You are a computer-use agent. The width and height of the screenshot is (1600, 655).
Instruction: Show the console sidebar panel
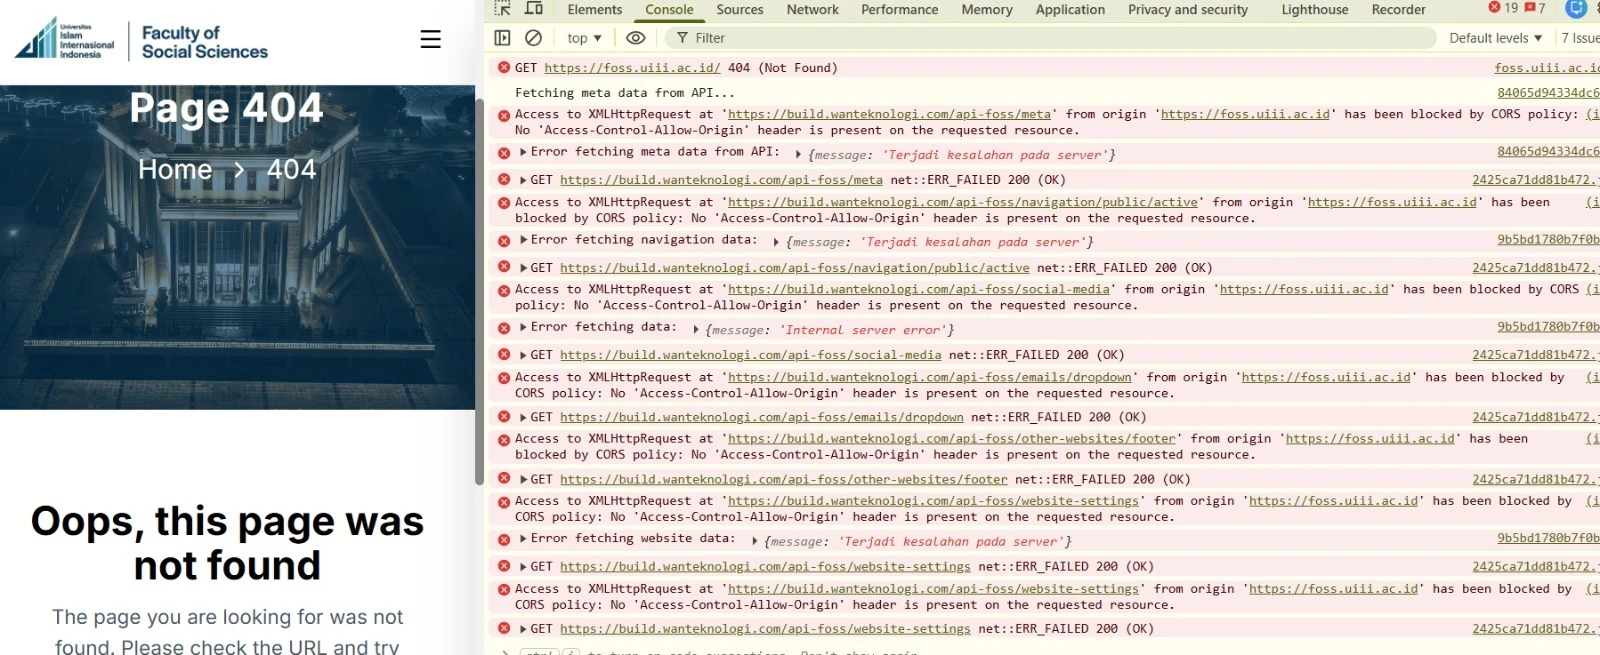[x=503, y=38]
